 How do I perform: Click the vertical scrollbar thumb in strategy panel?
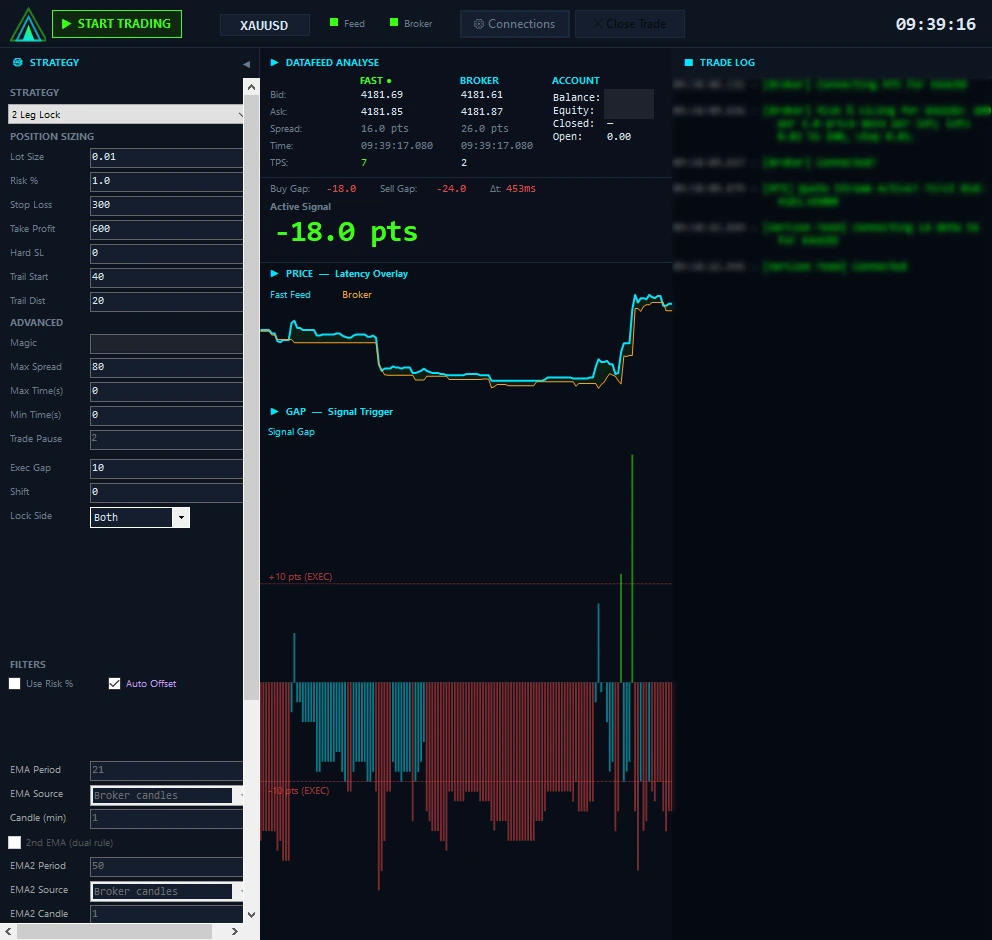251,397
